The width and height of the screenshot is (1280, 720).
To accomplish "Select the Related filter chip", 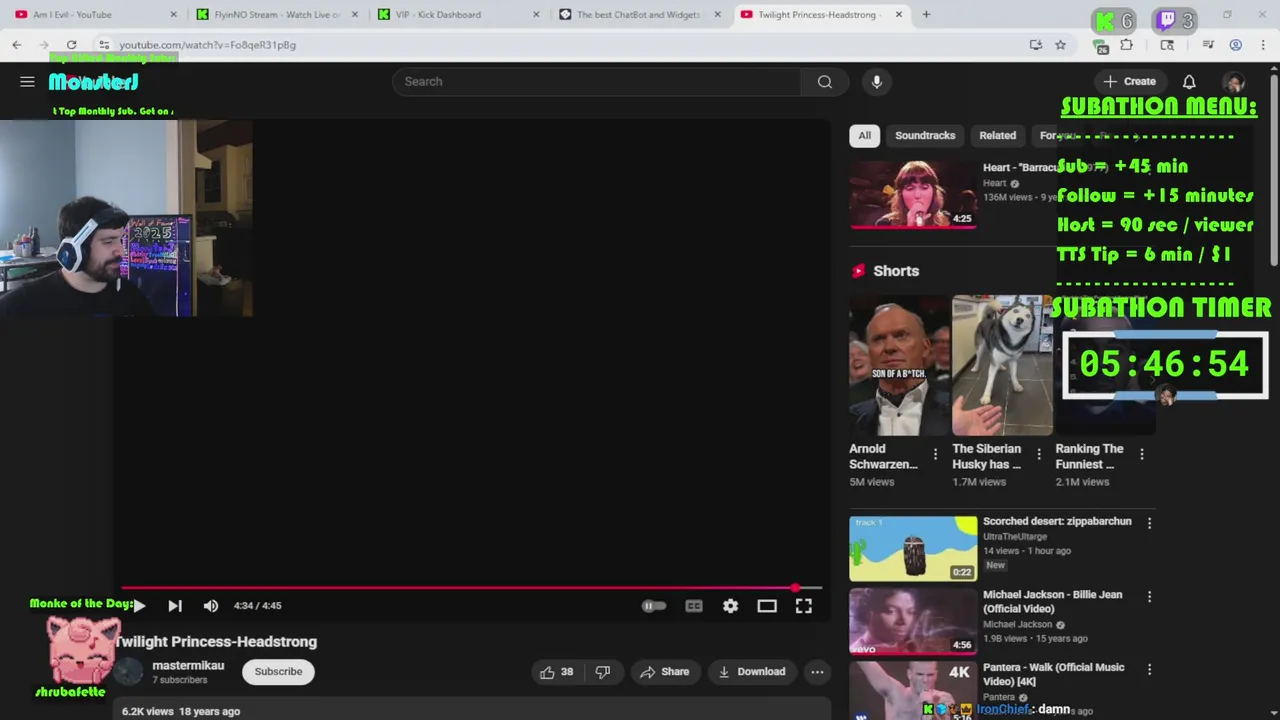I will point(997,136).
